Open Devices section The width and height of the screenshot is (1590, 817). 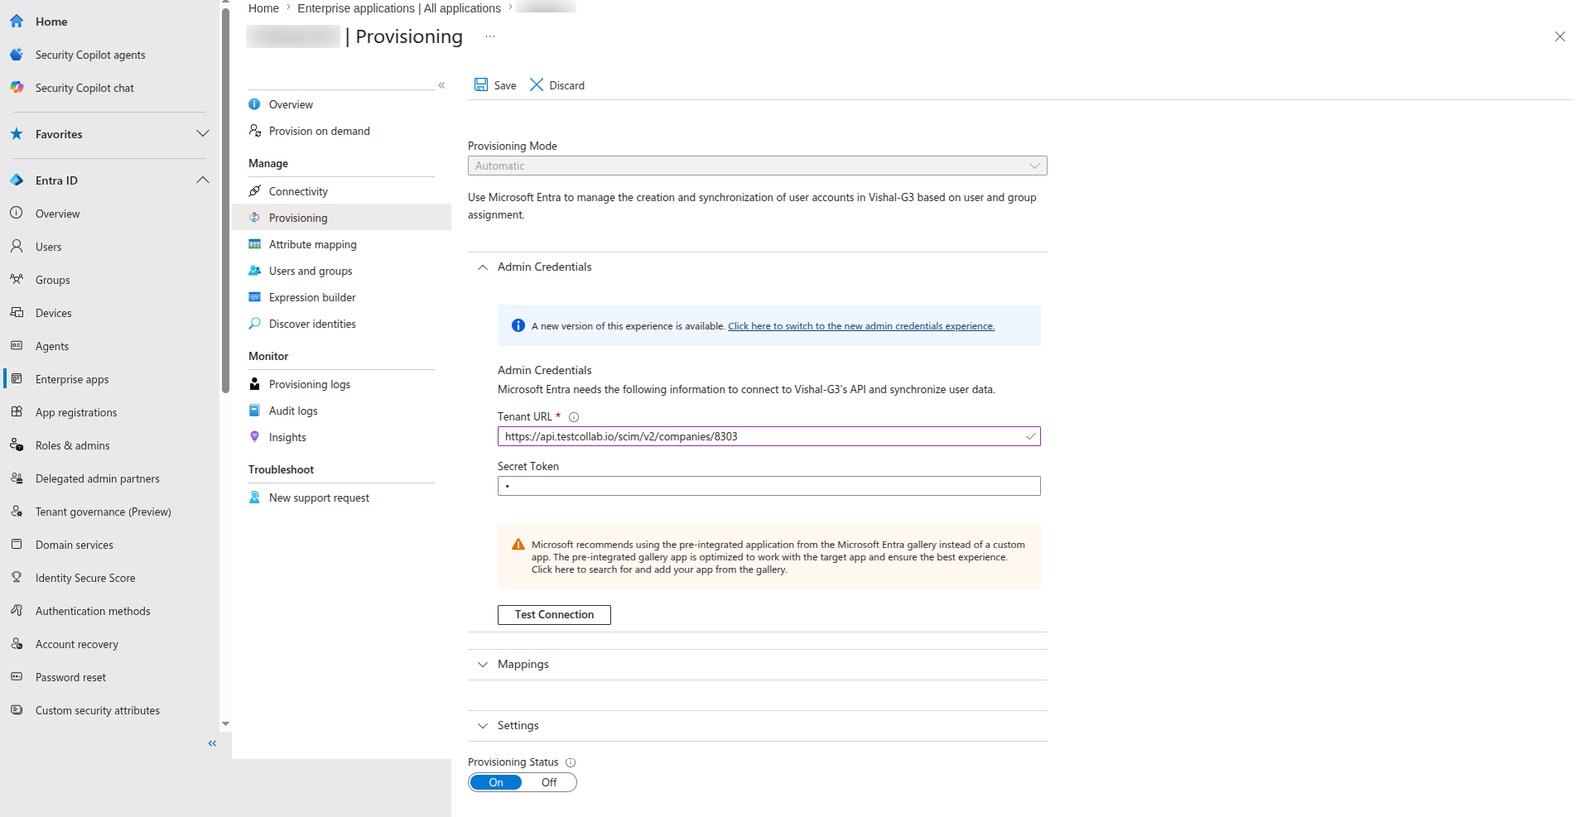[x=53, y=313]
